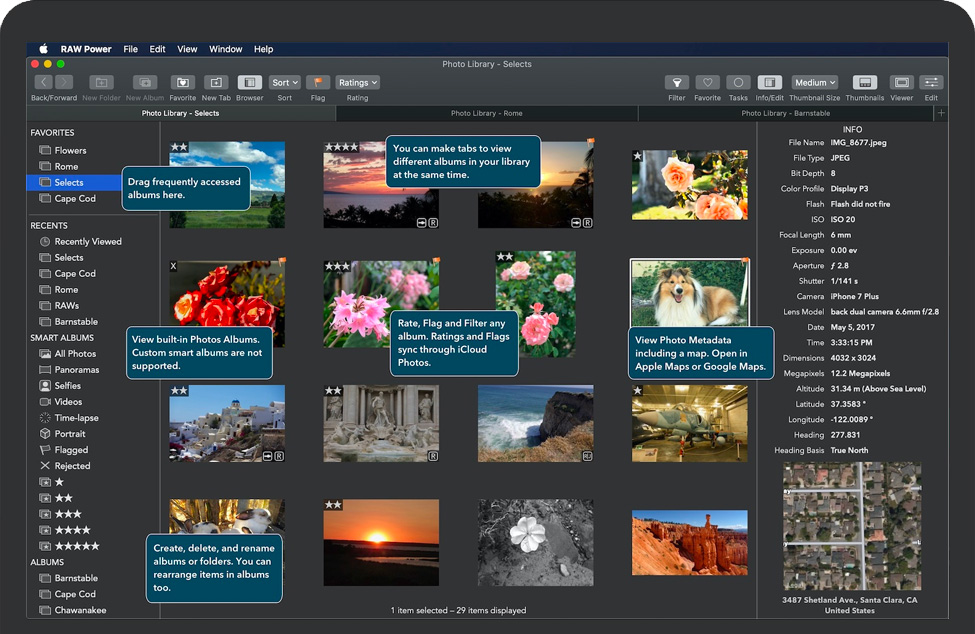The height and width of the screenshot is (634, 975).
Task: Click the Edit sliders icon
Action: (x=931, y=83)
